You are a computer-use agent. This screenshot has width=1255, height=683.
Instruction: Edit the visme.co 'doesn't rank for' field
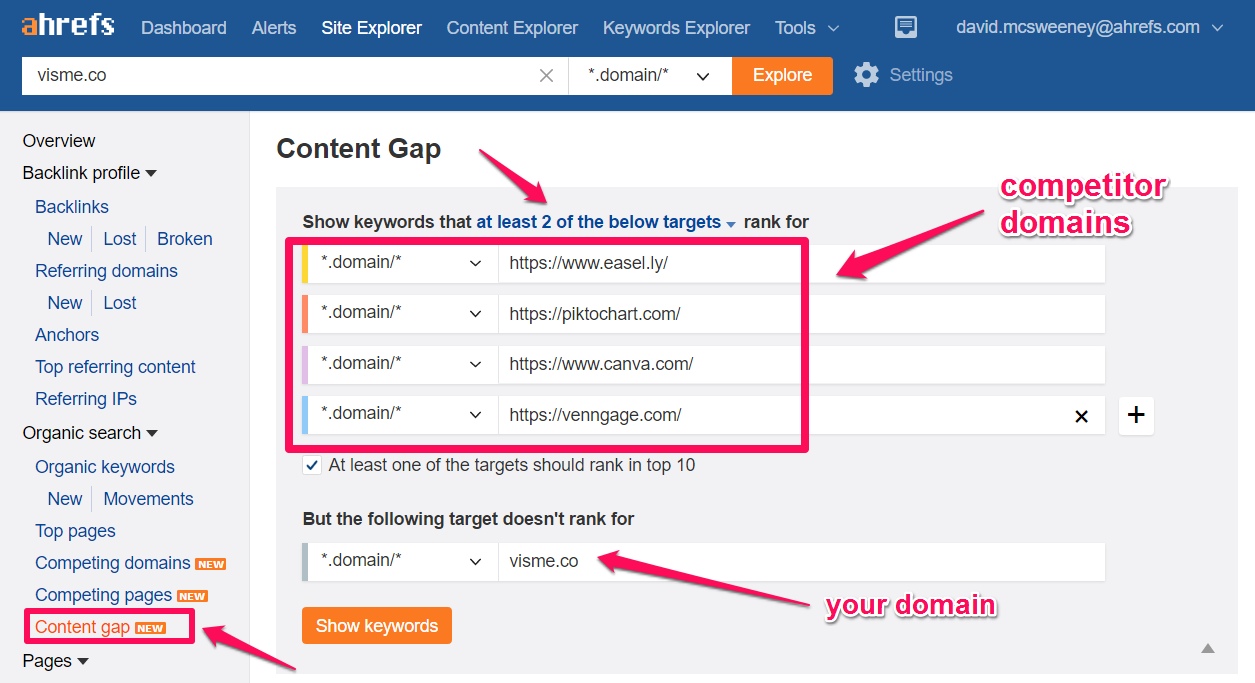pyautogui.click(x=801, y=561)
